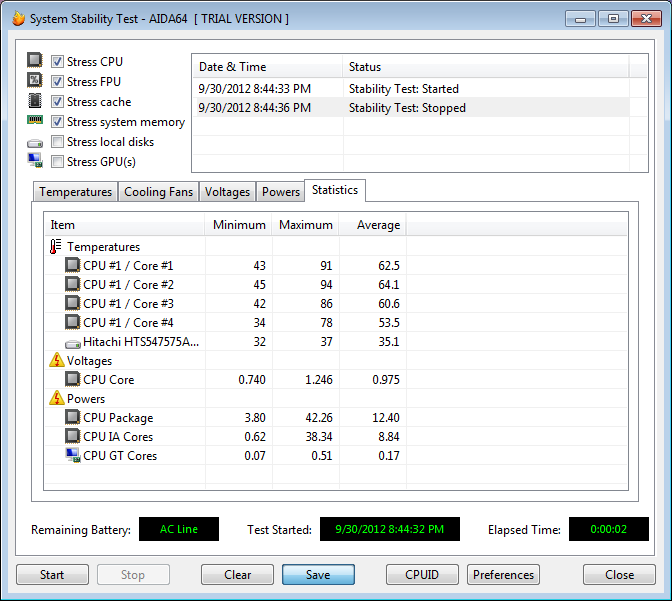Click the chip icon of CPU #1 / Core #3
Viewport: 672px width, 601px height.
click(x=72, y=303)
